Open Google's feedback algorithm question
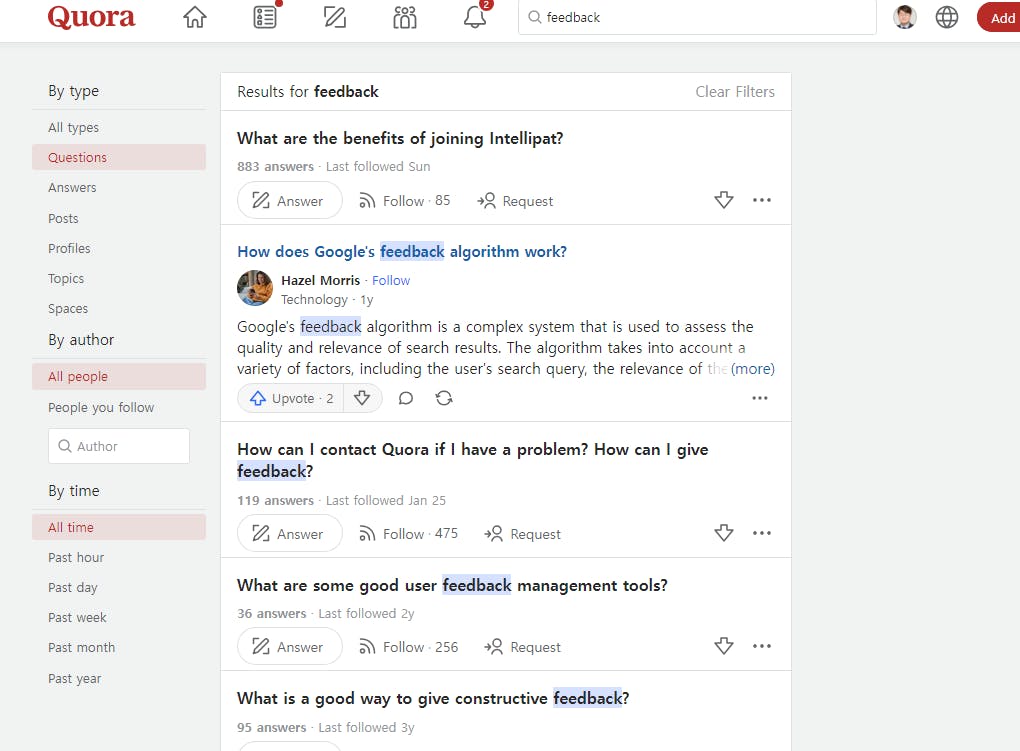The width and height of the screenshot is (1020, 751). click(402, 252)
